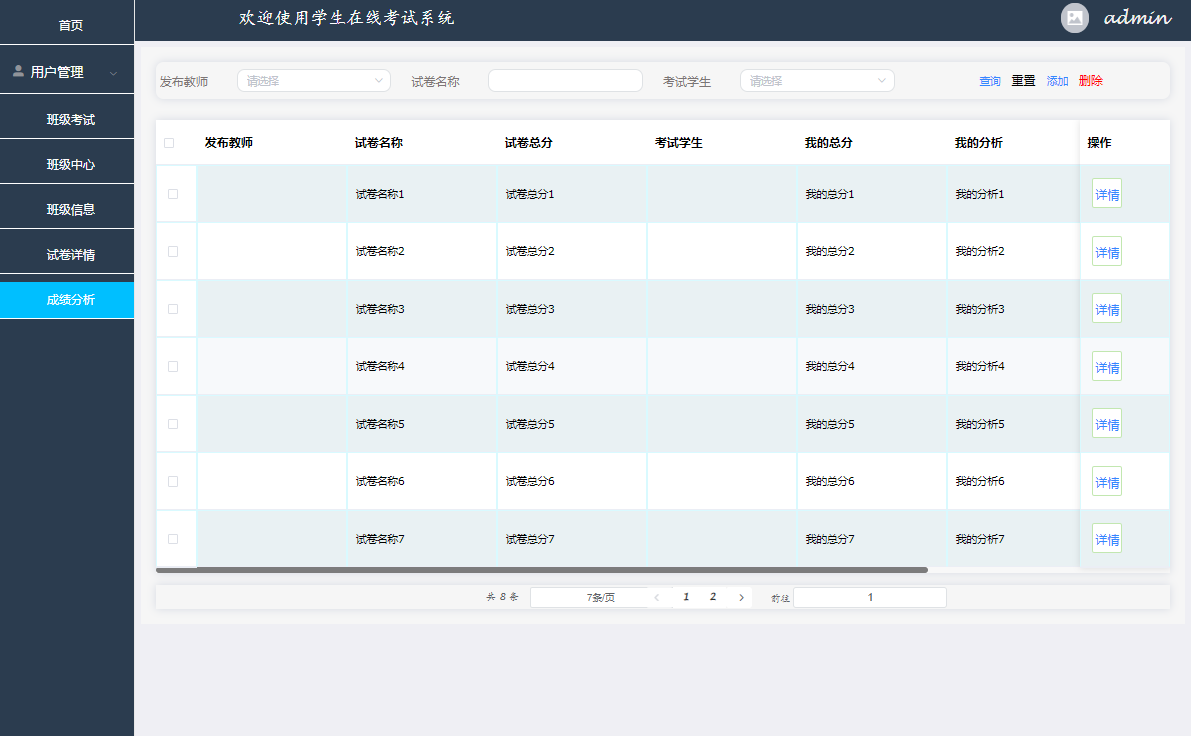Click the 我的分析 column header
The image size is (1191, 736).
[978, 143]
